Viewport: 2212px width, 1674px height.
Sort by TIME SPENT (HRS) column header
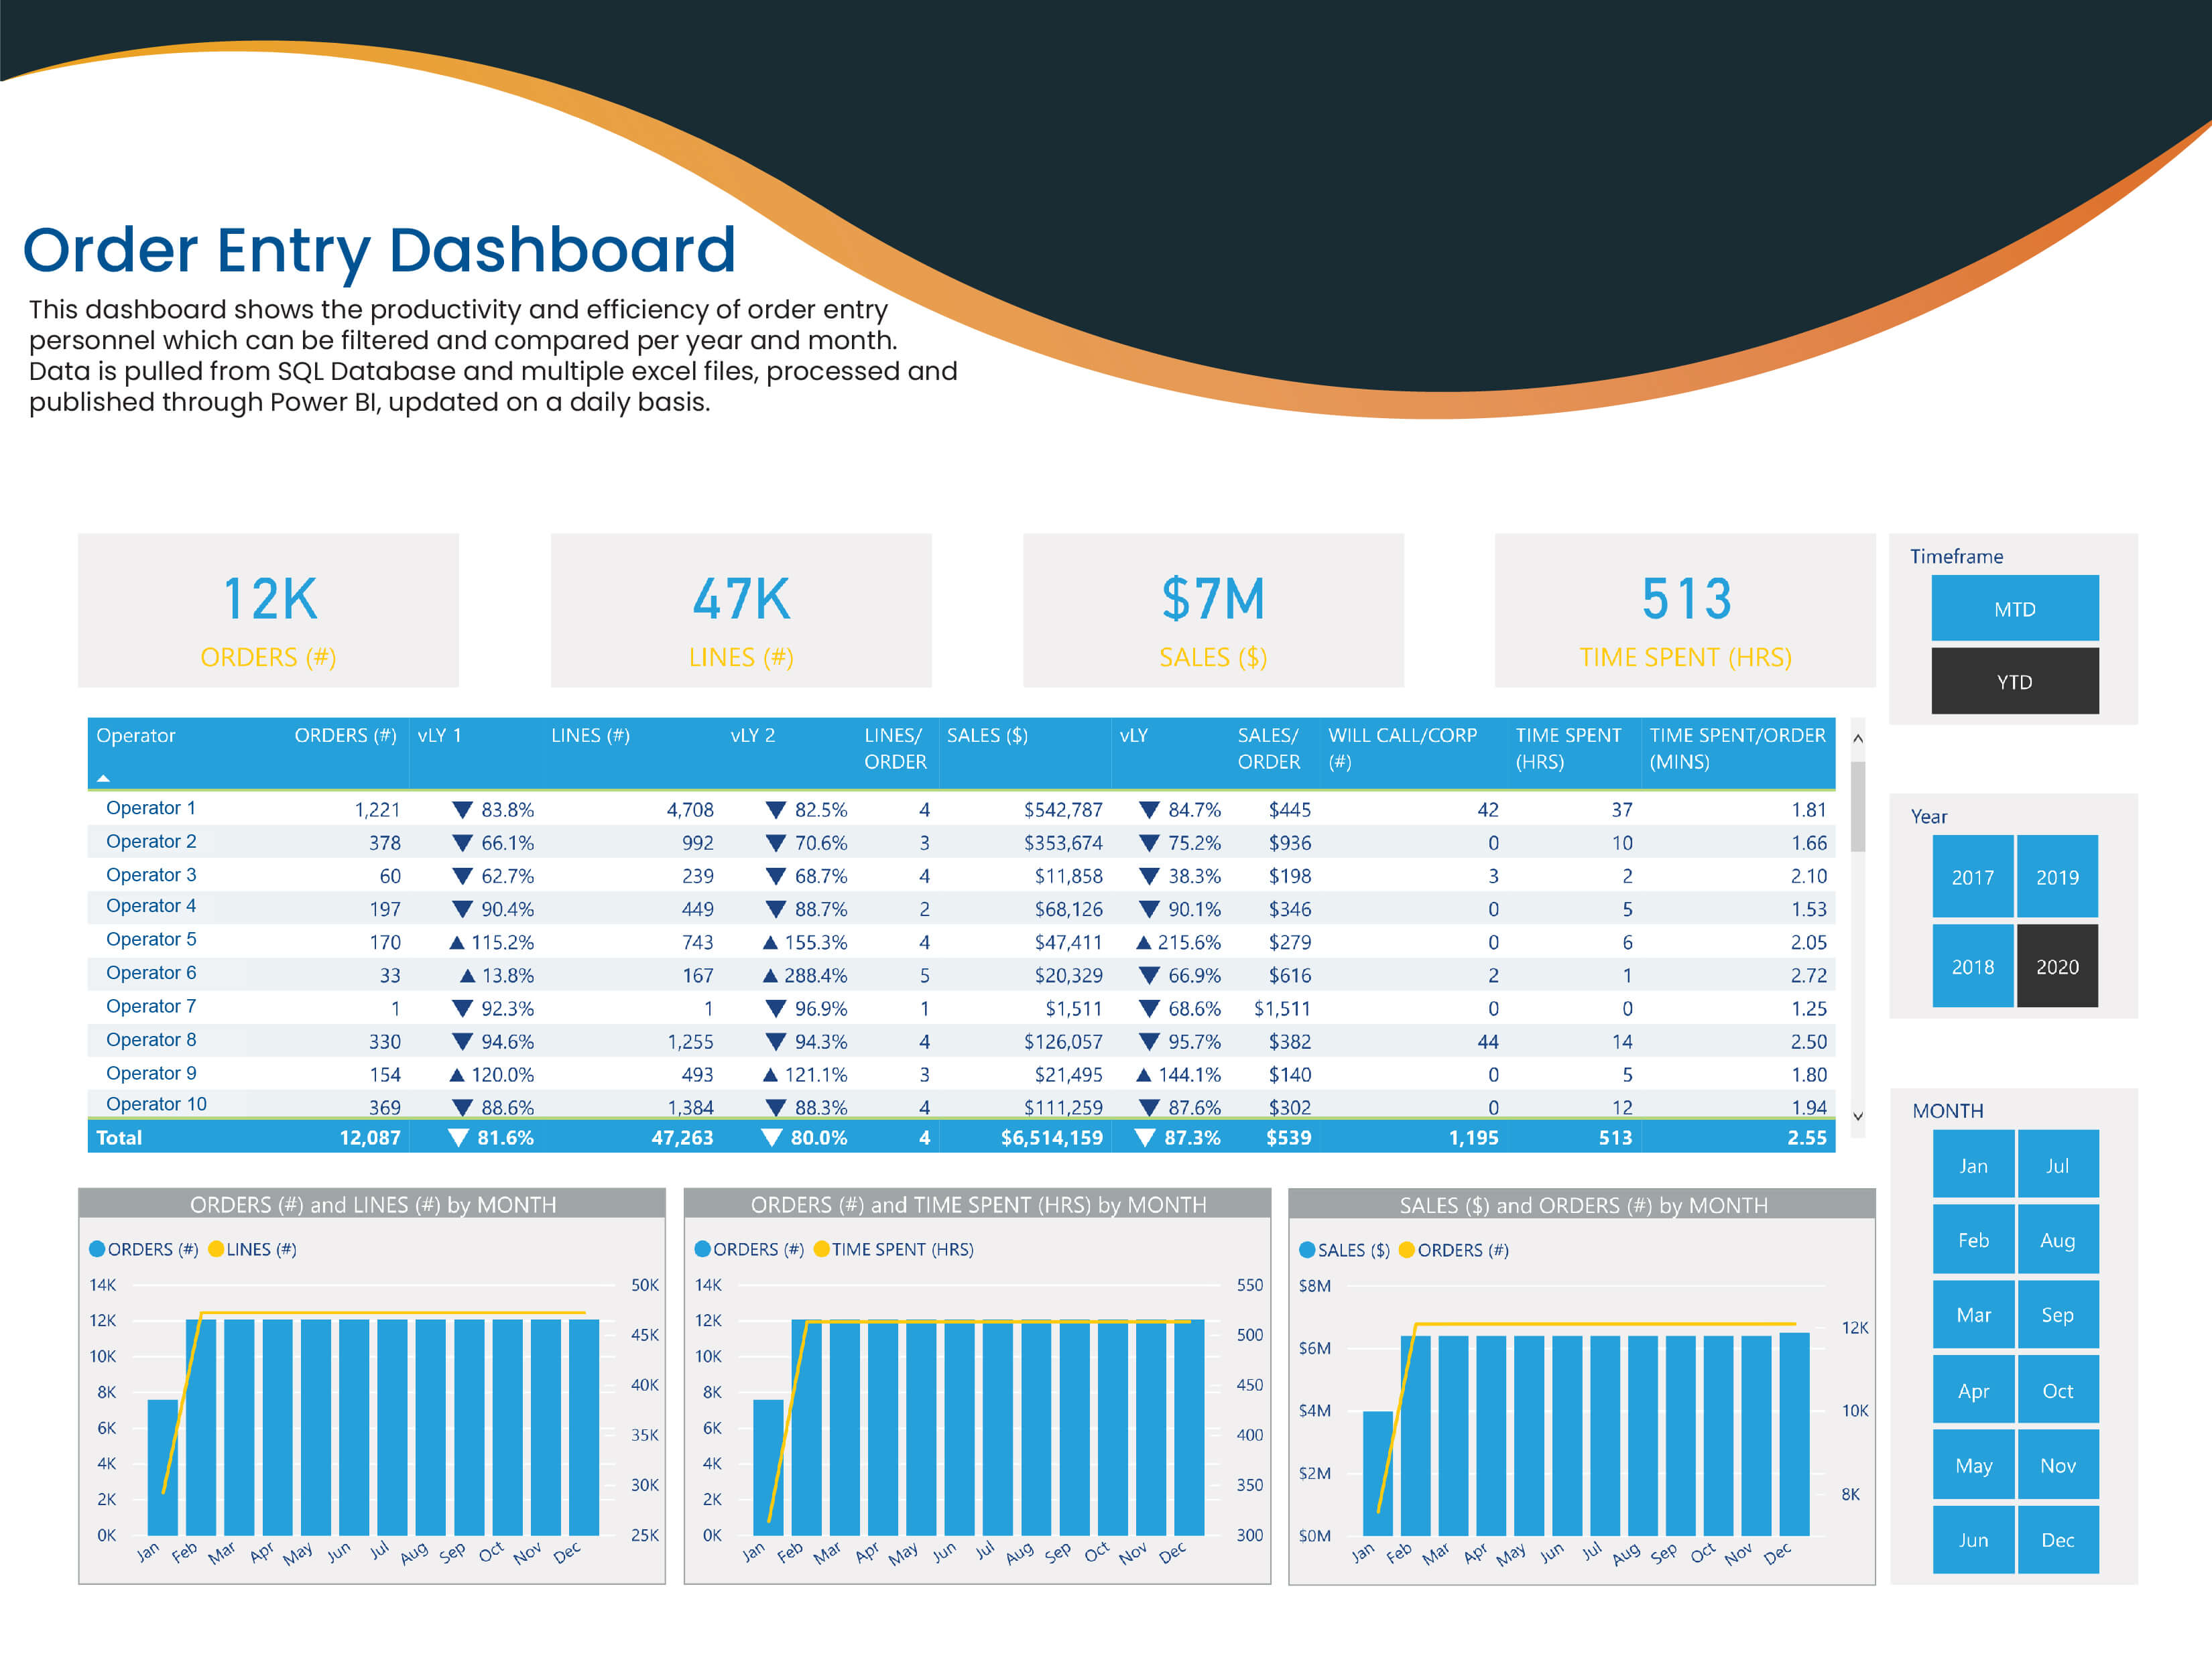coord(1568,748)
